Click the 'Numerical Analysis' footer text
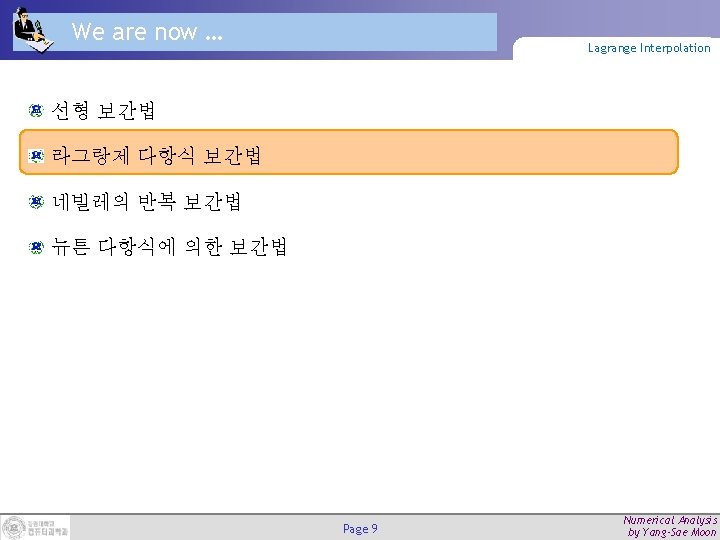720x540 pixels. coord(670,520)
